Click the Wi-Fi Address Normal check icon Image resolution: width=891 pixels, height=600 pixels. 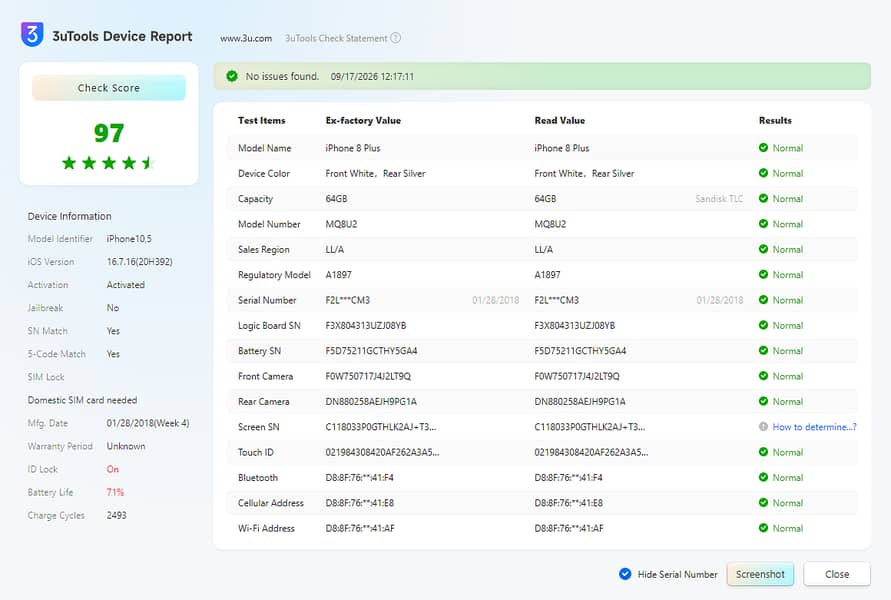(763, 528)
